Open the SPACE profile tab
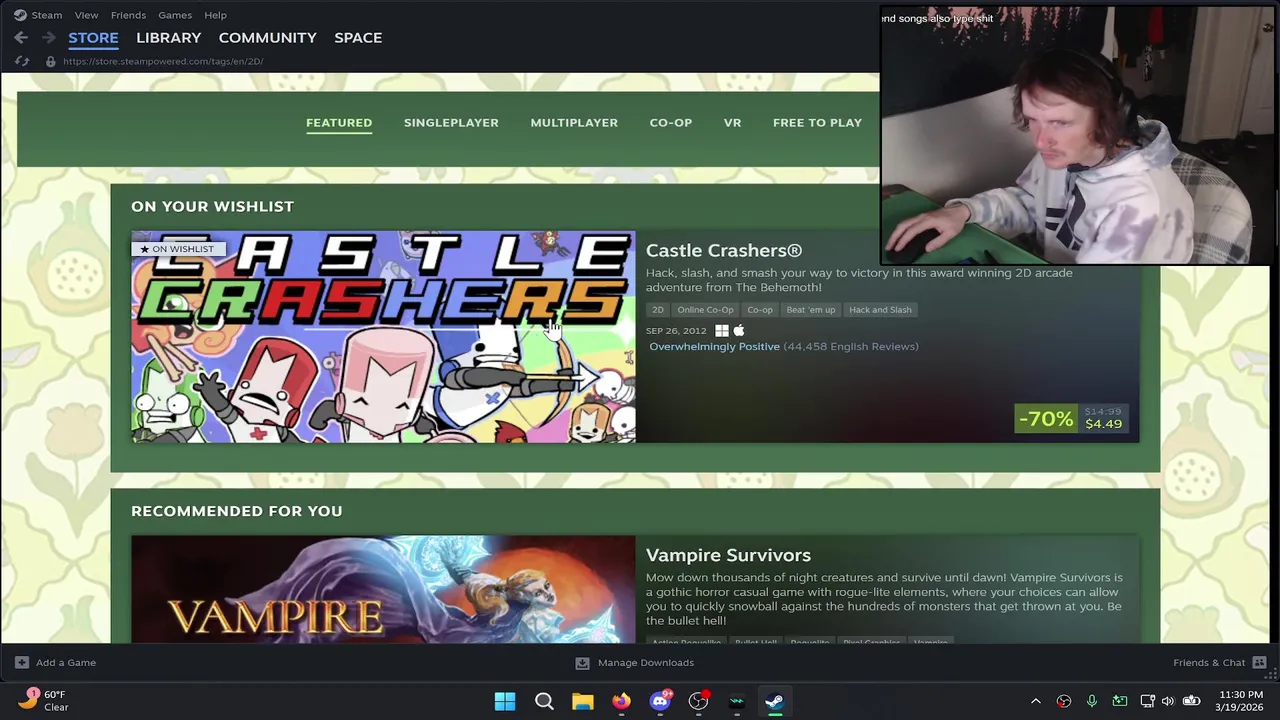 point(358,37)
